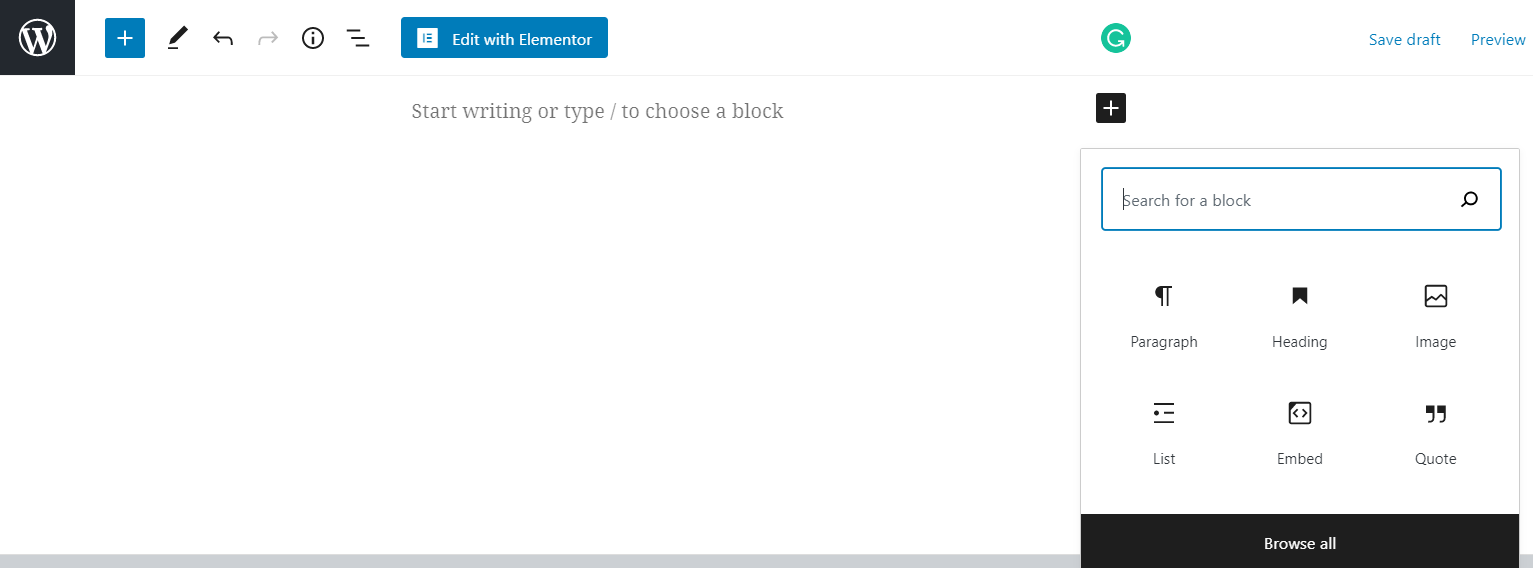Click the black inline add block button
Viewport: 1533px width, 568px height.
click(x=1111, y=108)
